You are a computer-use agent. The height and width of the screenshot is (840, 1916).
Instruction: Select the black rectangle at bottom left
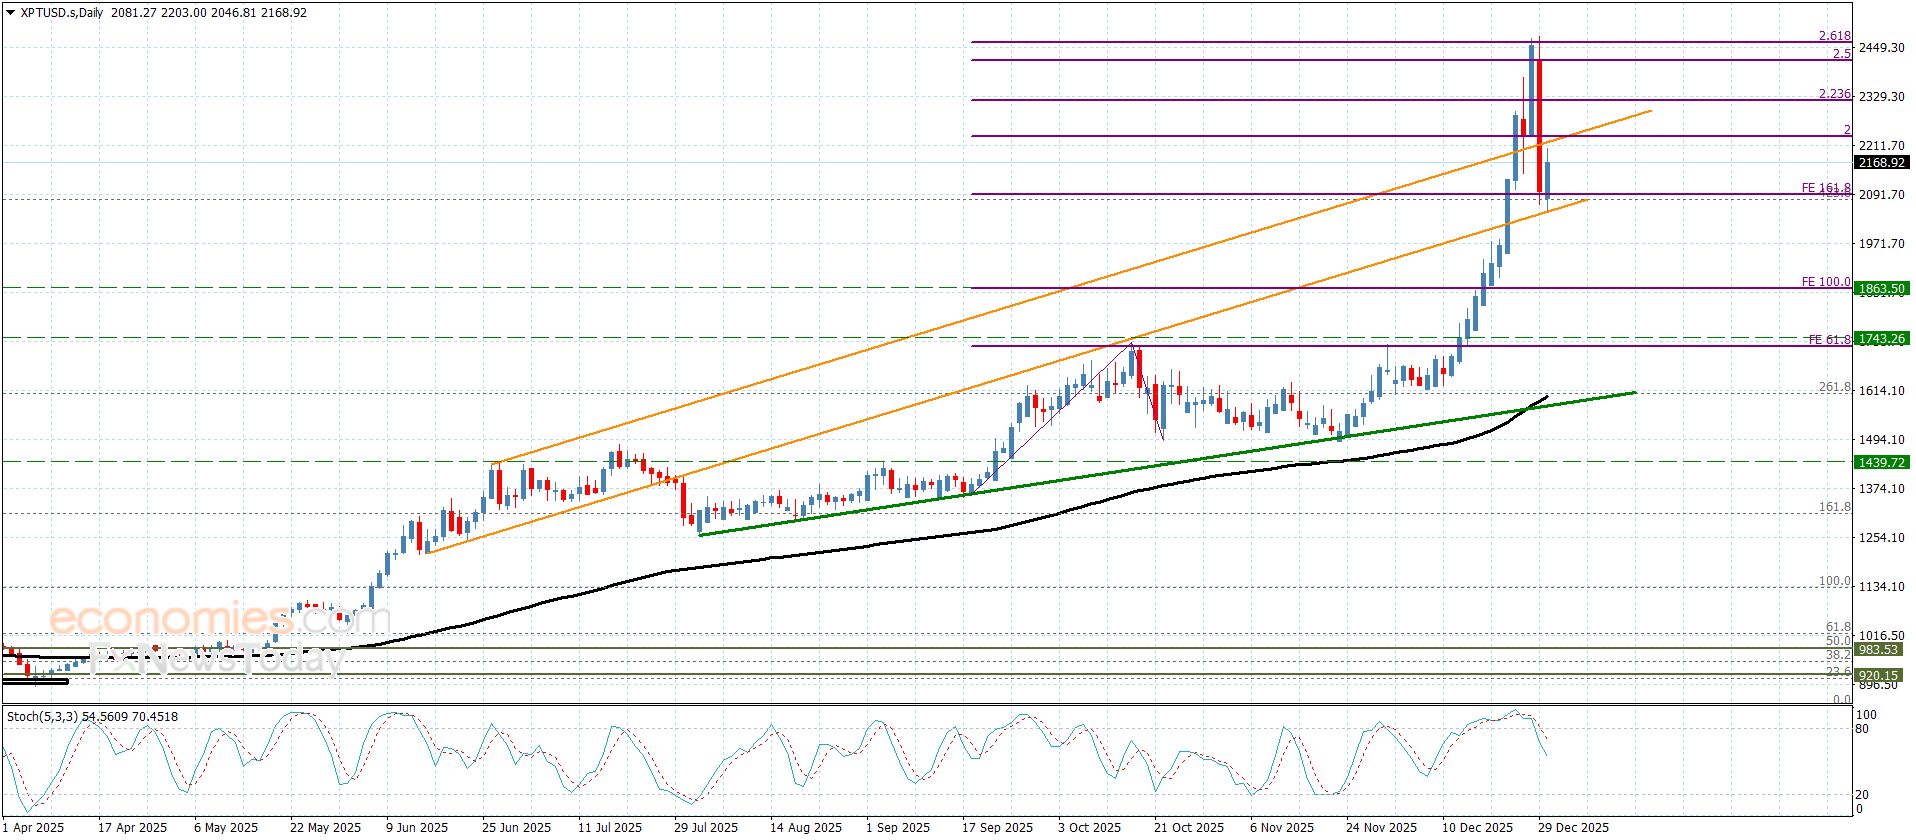[x=36, y=682]
